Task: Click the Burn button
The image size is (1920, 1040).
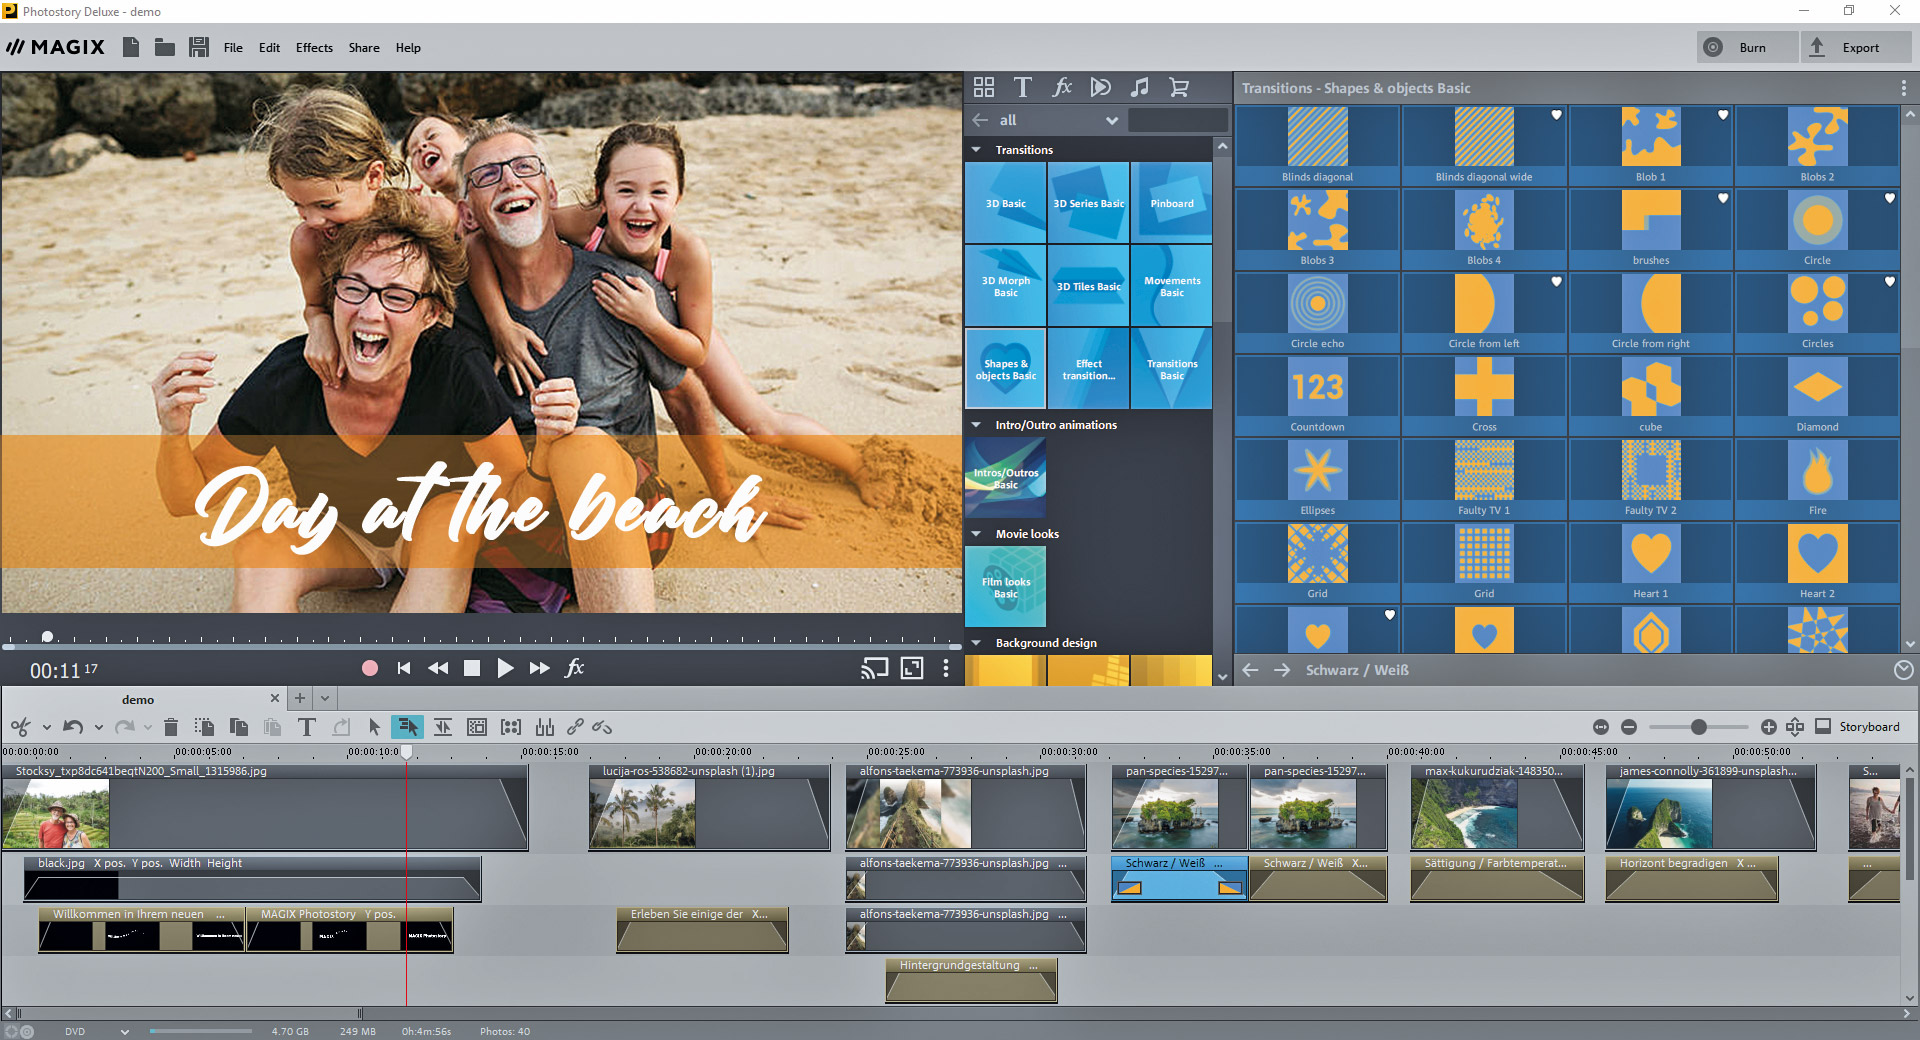Action: (1747, 47)
